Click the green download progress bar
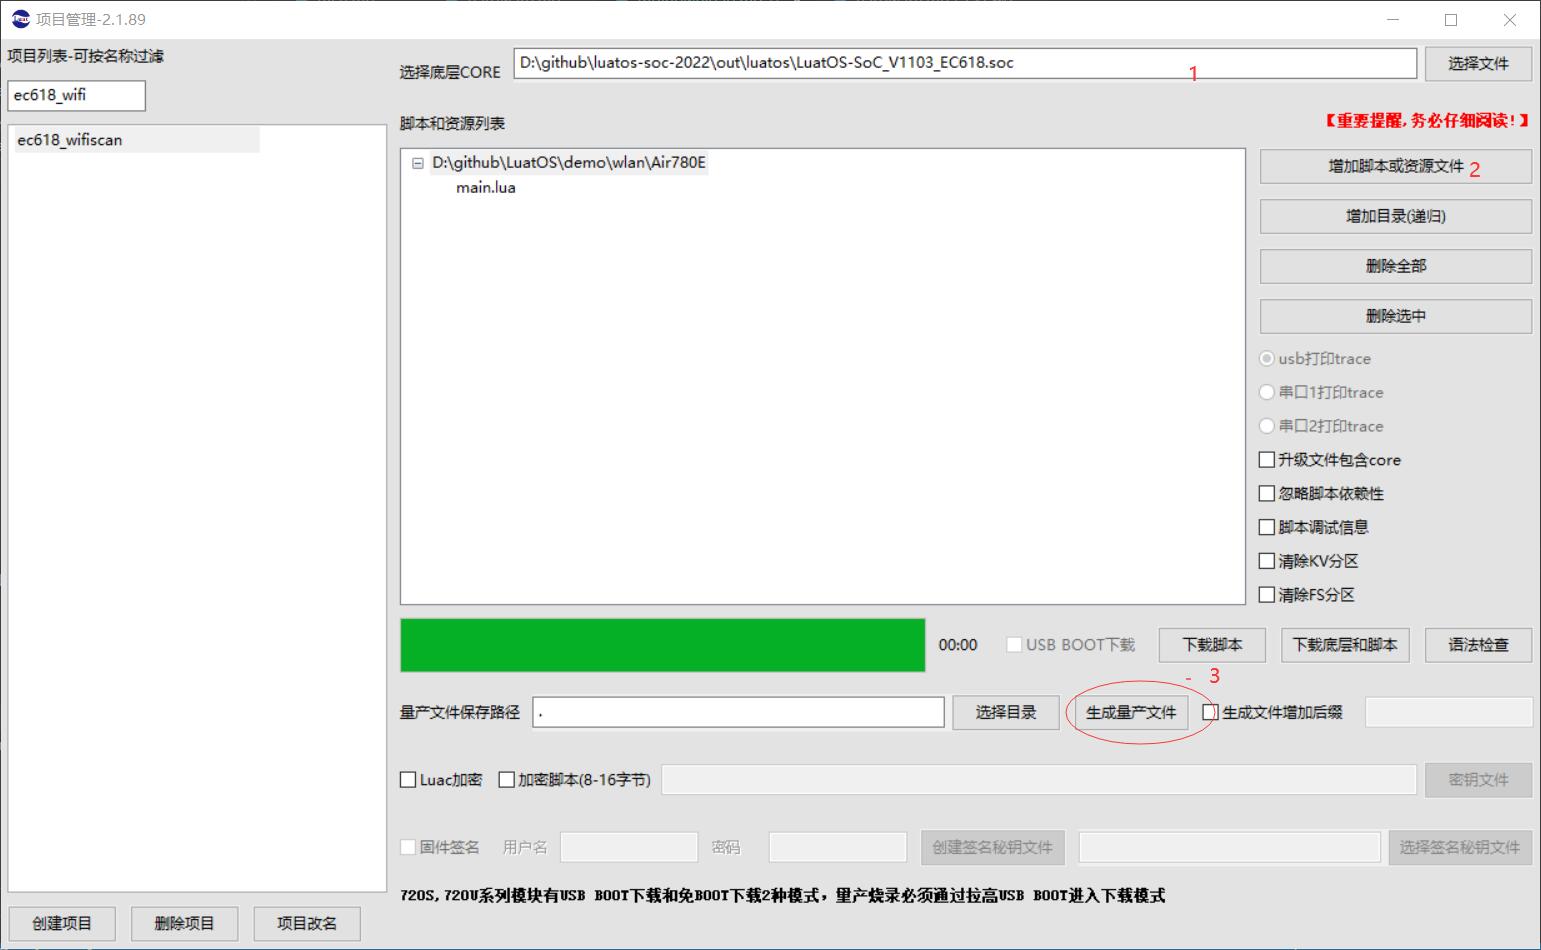The width and height of the screenshot is (1541, 950). point(662,645)
